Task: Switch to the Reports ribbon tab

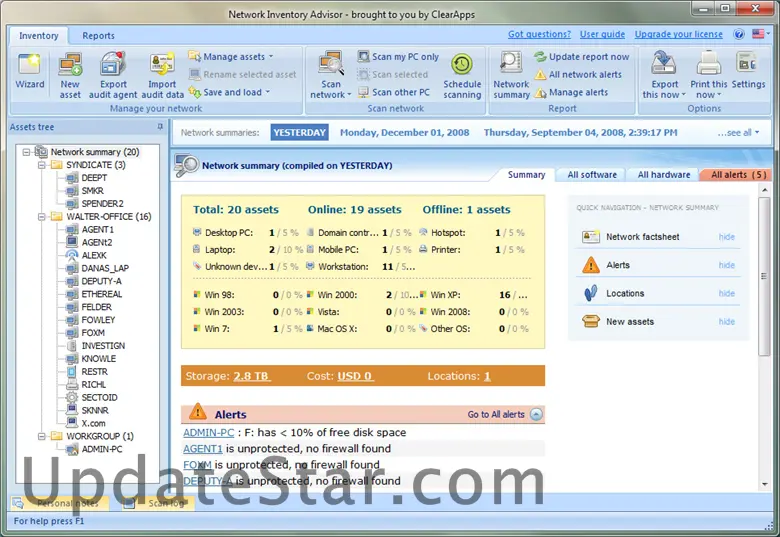Action: tap(98, 36)
